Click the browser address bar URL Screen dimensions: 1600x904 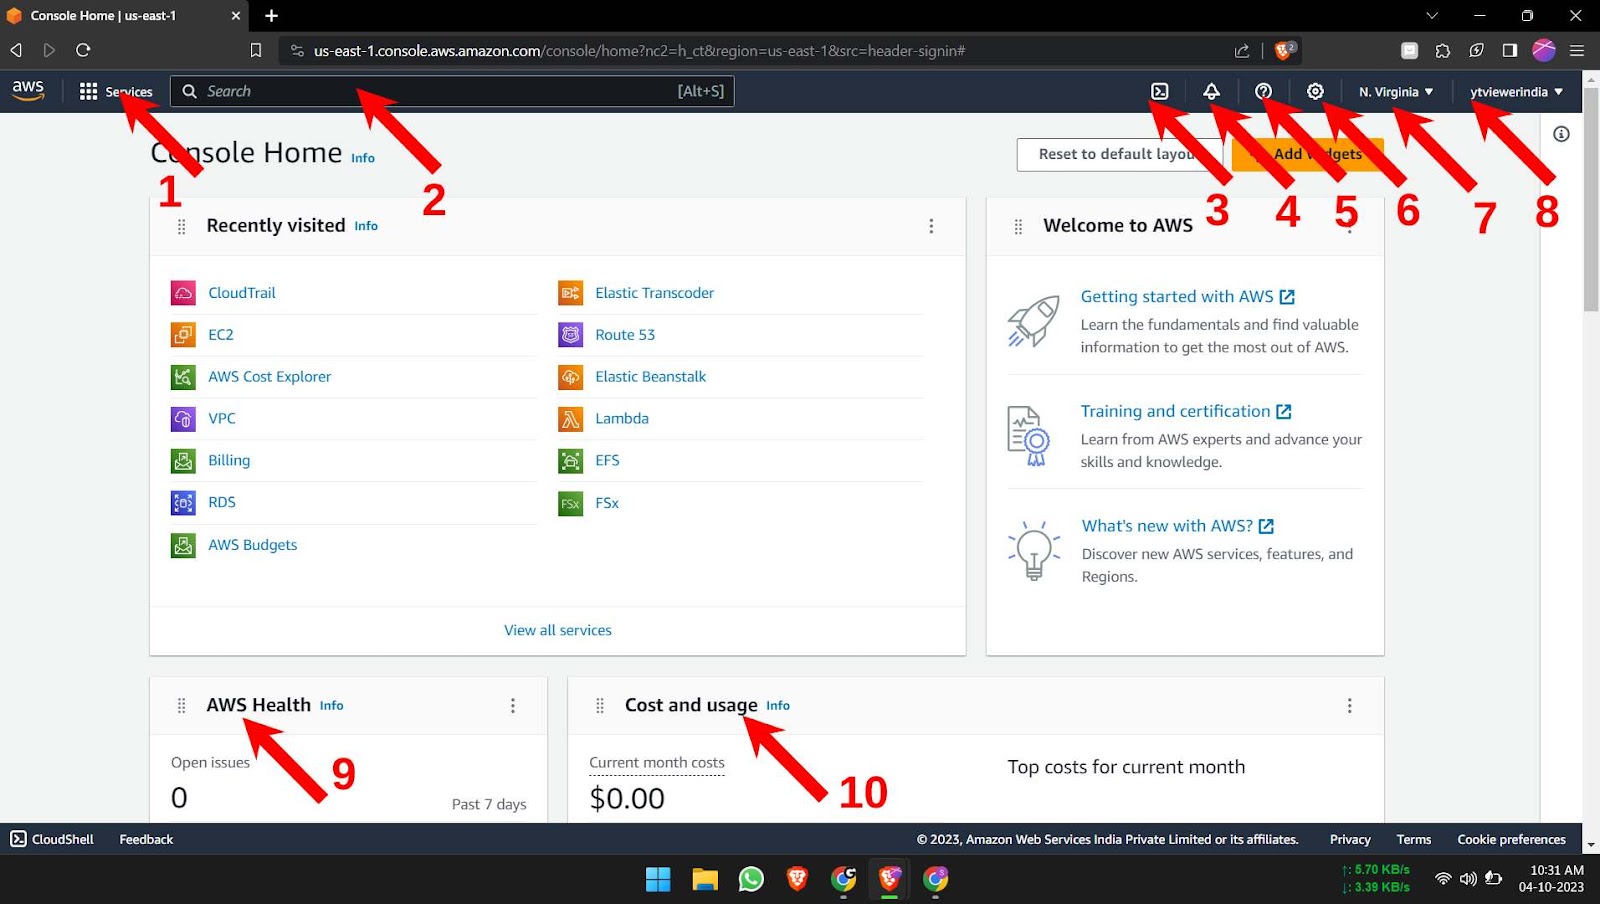tap(640, 50)
